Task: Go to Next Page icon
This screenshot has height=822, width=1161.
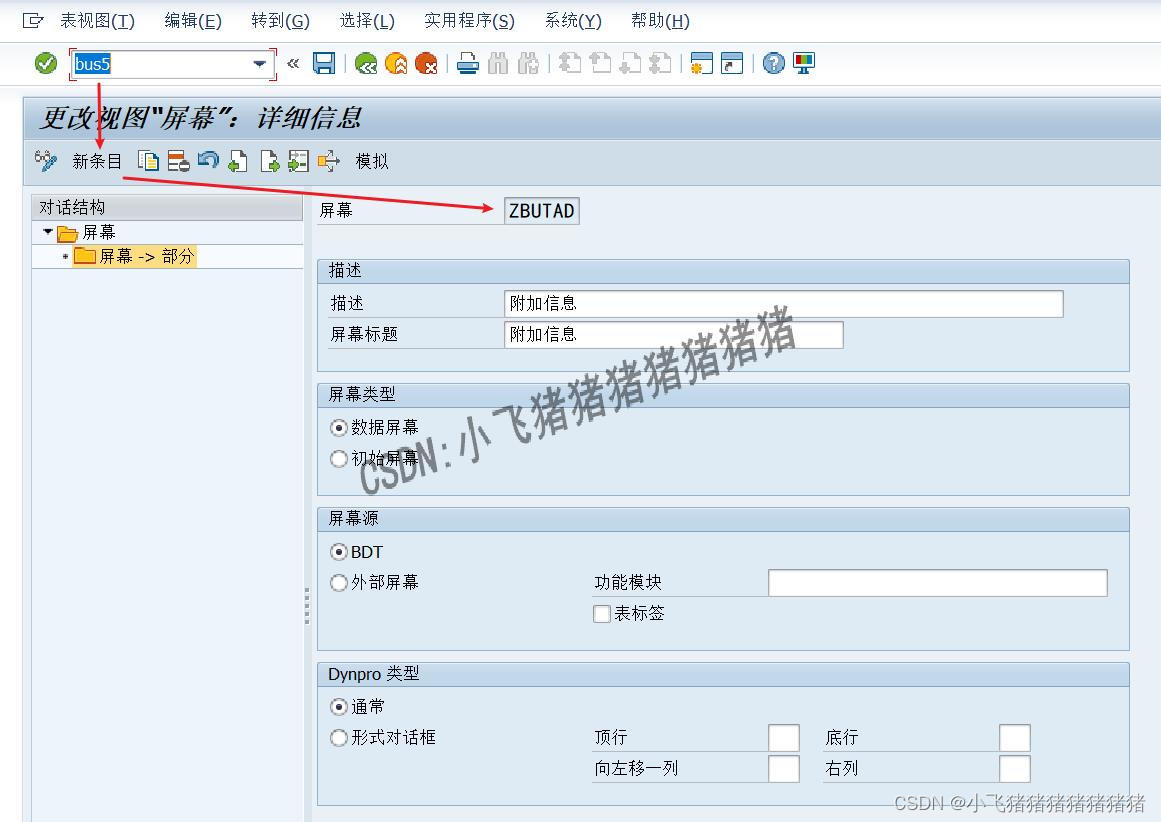Action: point(630,64)
